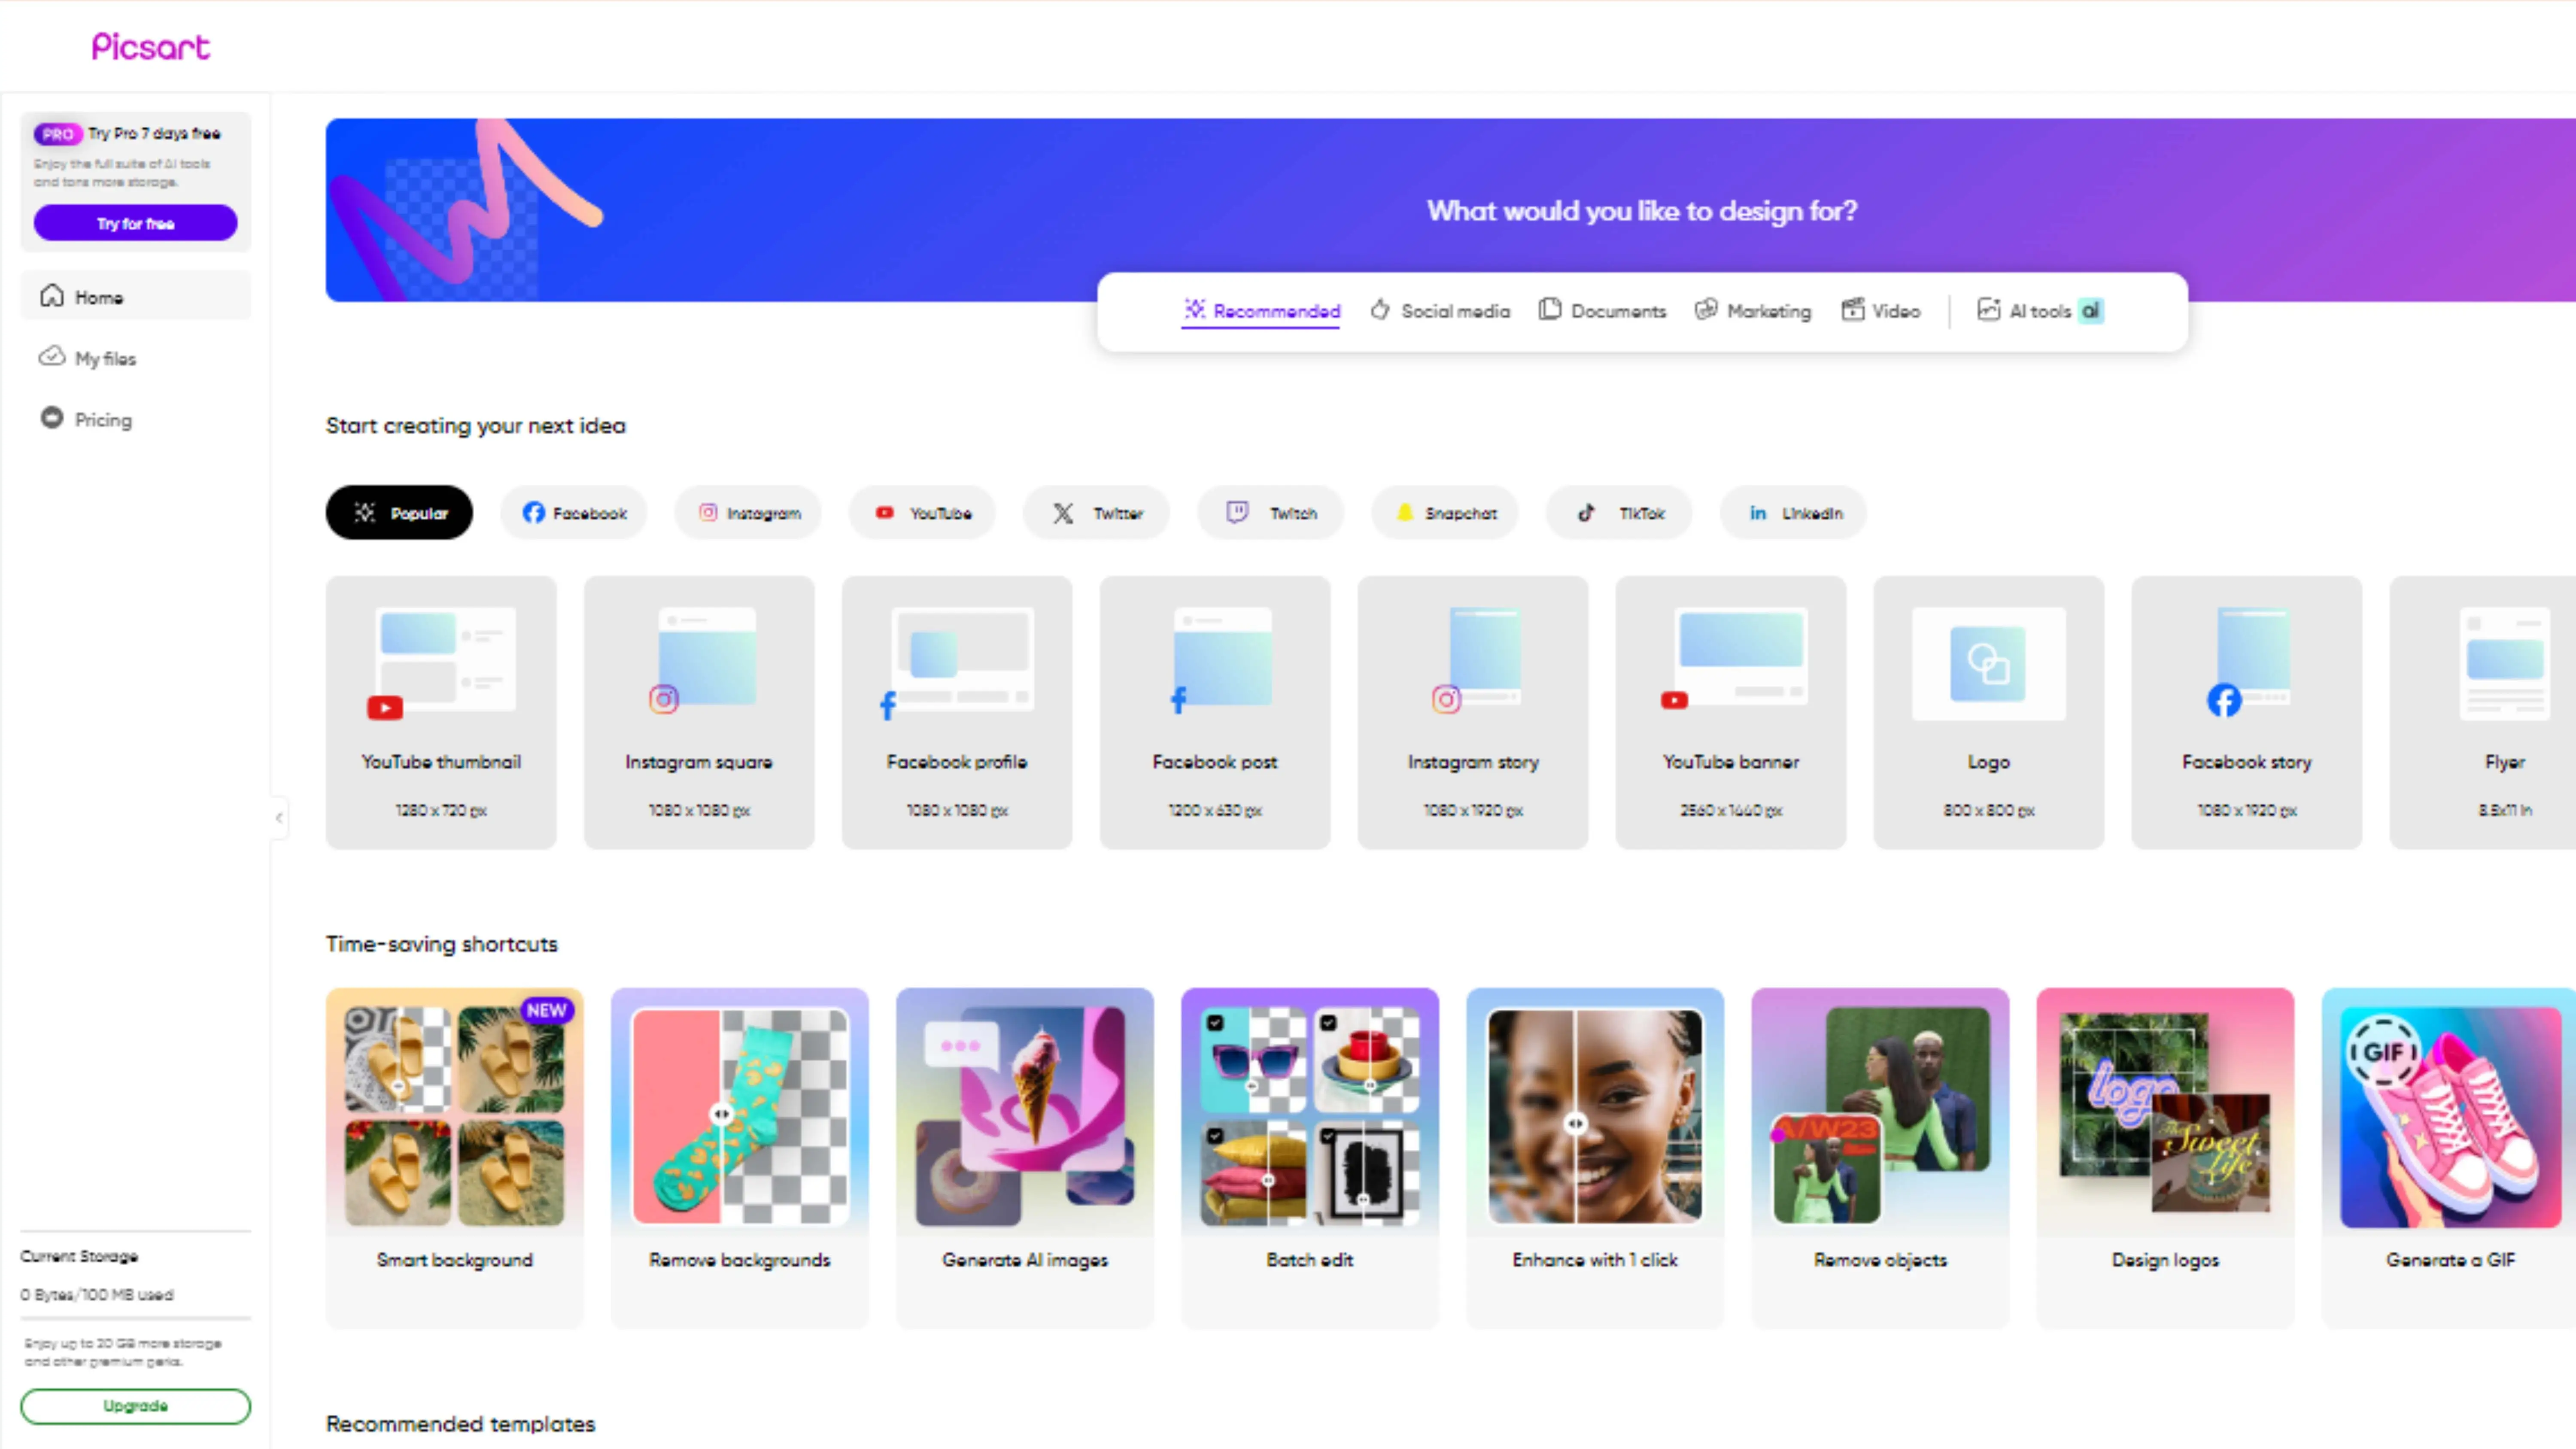Click the Upgrade button
This screenshot has width=2576, height=1449.
coord(136,1405)
